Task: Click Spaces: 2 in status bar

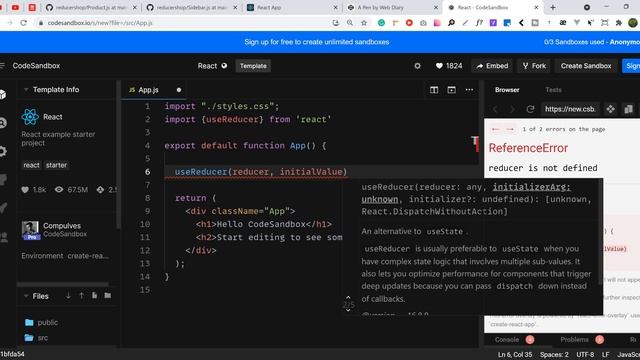Action: (554, 355)
